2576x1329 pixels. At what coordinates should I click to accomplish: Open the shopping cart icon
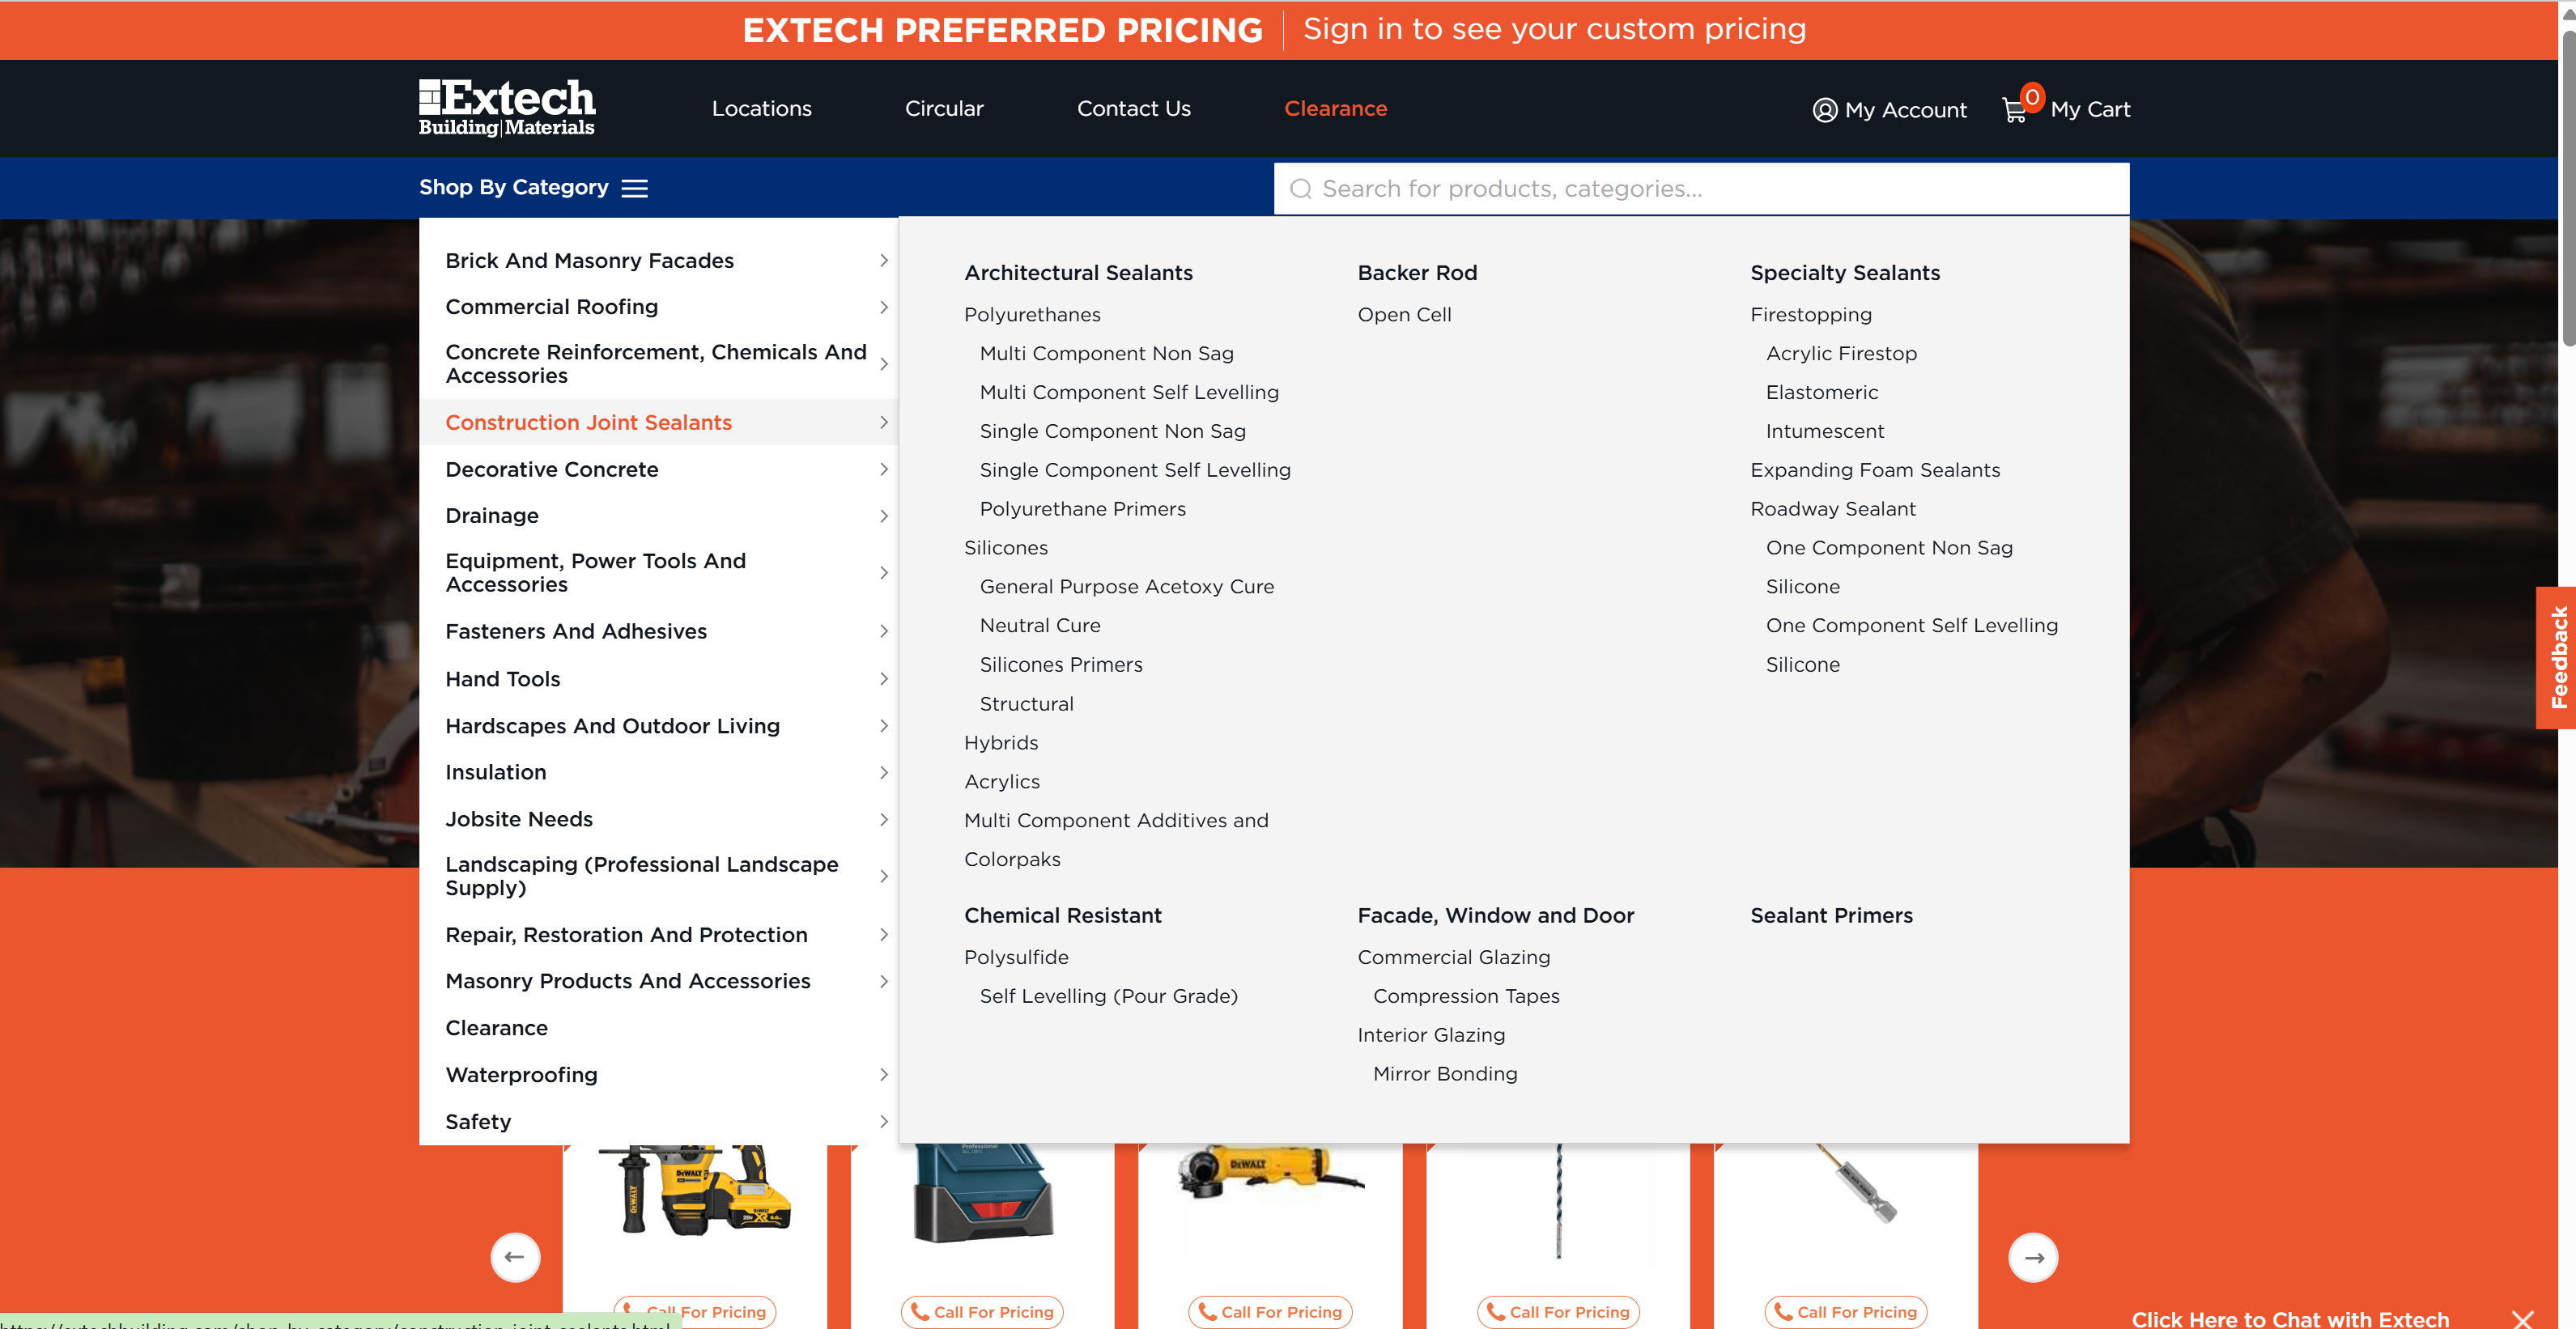point(2015,109)
